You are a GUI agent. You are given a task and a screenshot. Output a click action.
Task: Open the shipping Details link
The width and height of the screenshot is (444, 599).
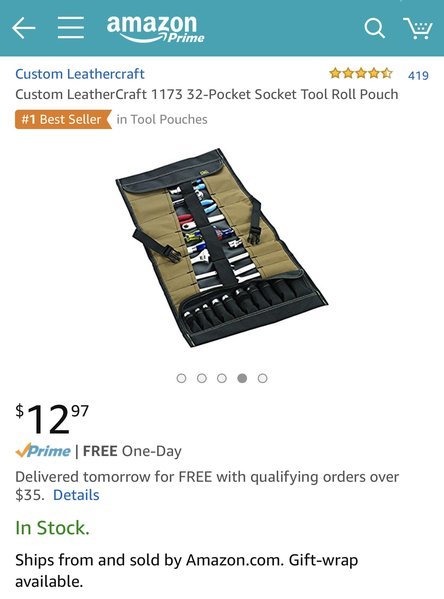[76, 495]
